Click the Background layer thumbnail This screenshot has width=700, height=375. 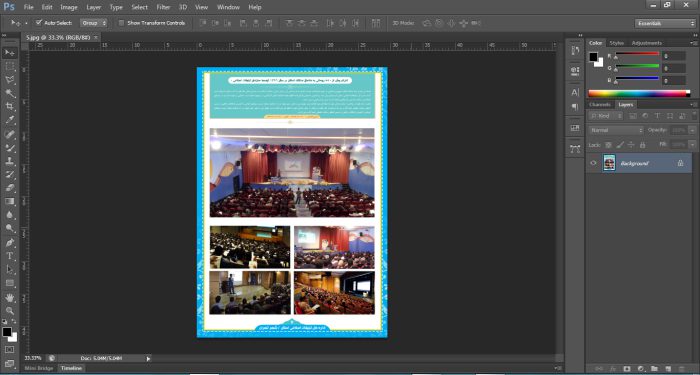click(x=609, y=163)
